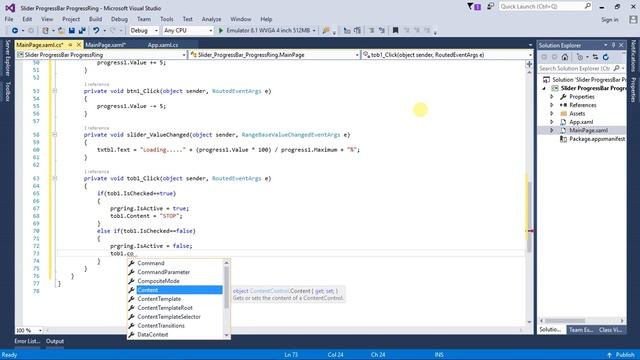Save the current file with the disk icon
This screenshot has width=640, height=360.
(x=71, y=31)
